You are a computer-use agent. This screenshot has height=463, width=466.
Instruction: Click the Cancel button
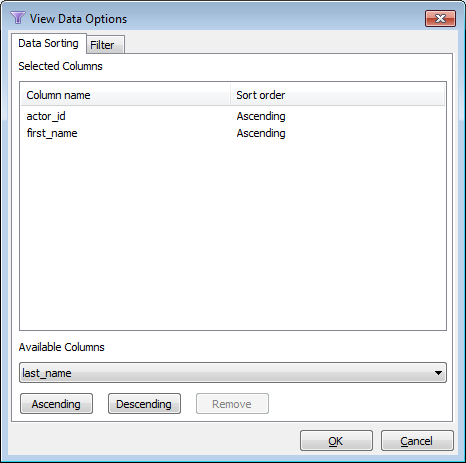click(x=417, y=441)
